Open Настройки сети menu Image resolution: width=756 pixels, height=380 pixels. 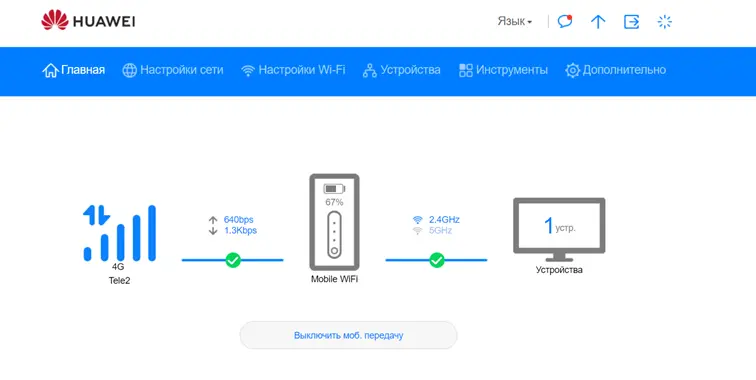point(173,70)
